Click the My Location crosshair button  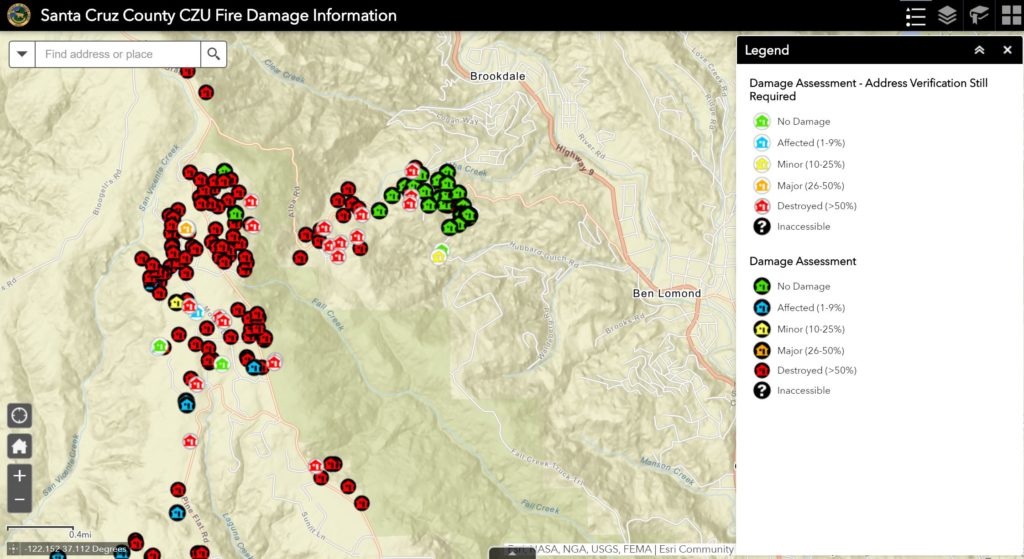coord(20,415)
